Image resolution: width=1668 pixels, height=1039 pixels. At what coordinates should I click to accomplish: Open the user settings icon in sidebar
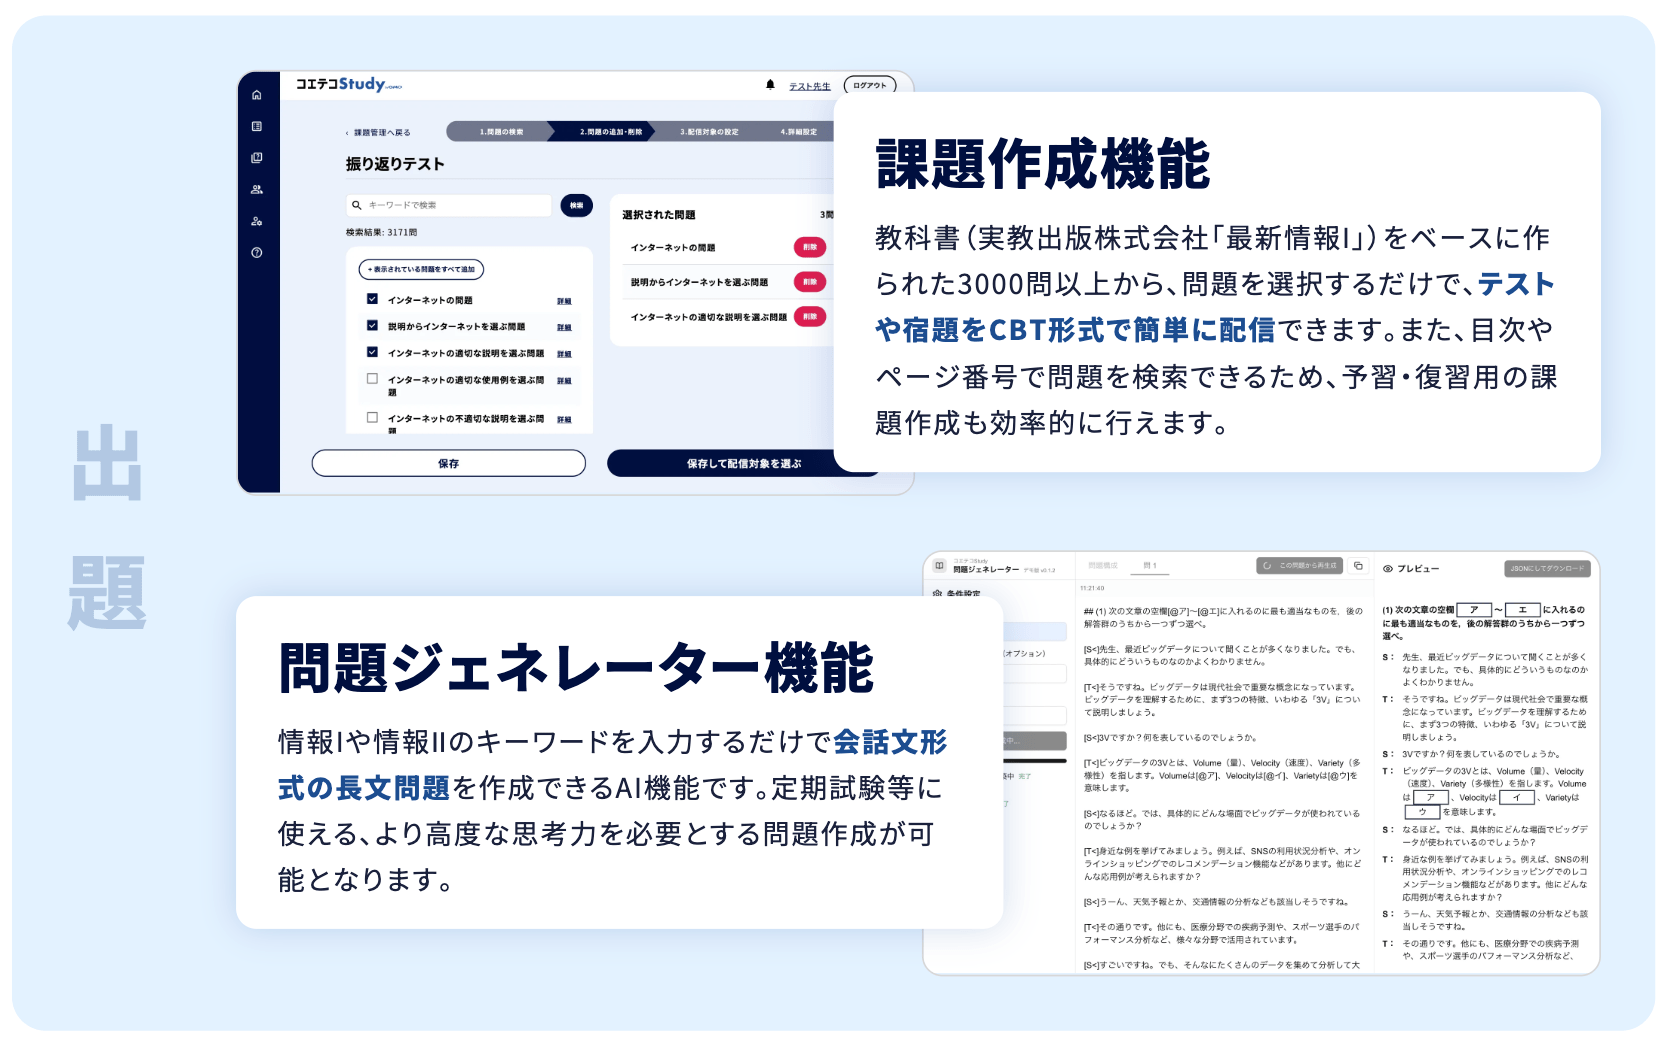(x=257, y=221)
